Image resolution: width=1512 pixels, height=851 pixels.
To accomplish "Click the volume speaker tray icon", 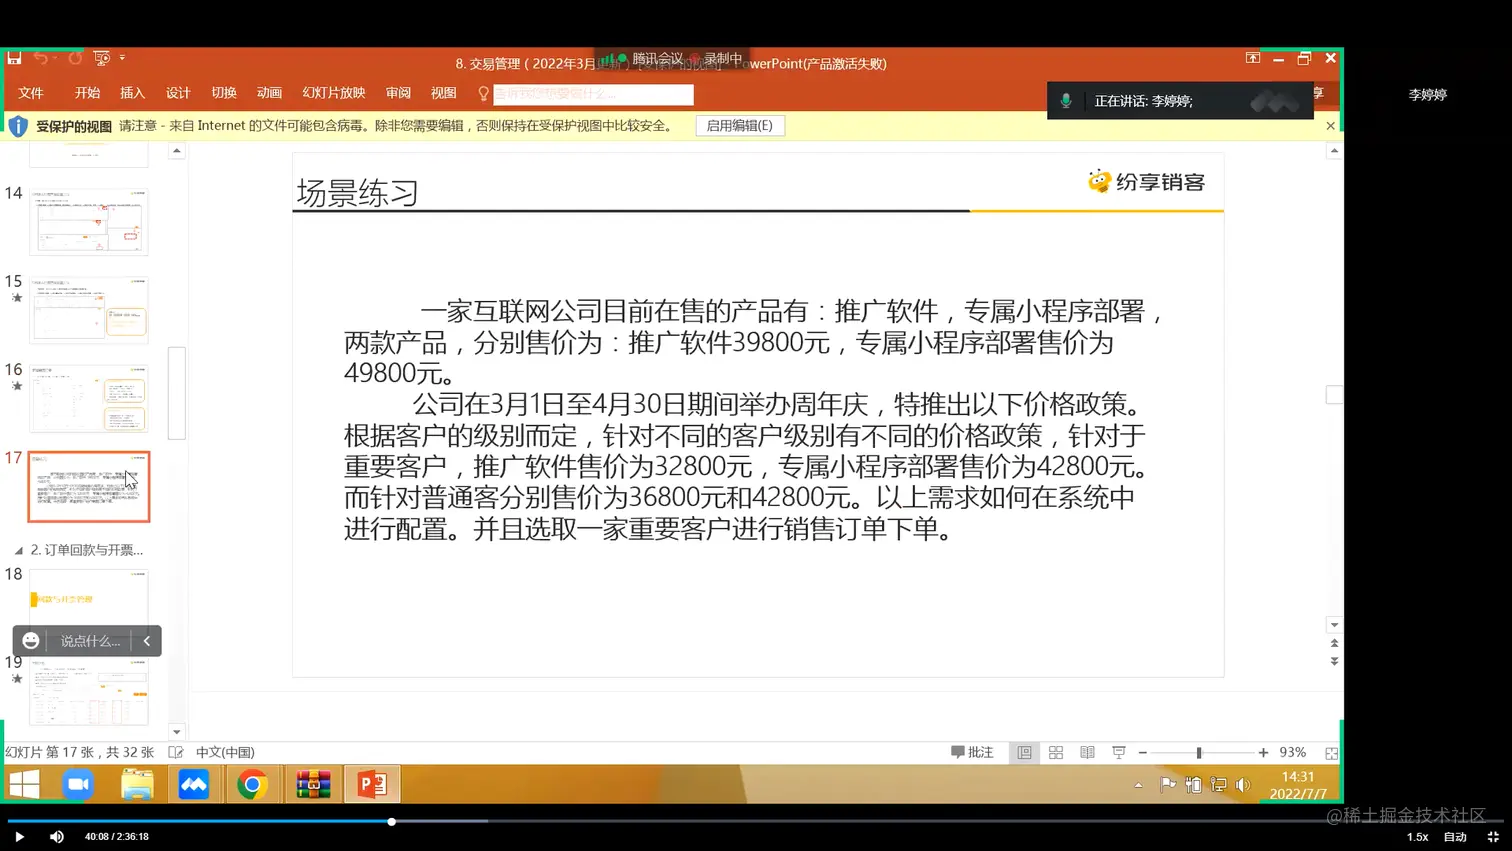I will (x=1243, y=785).
